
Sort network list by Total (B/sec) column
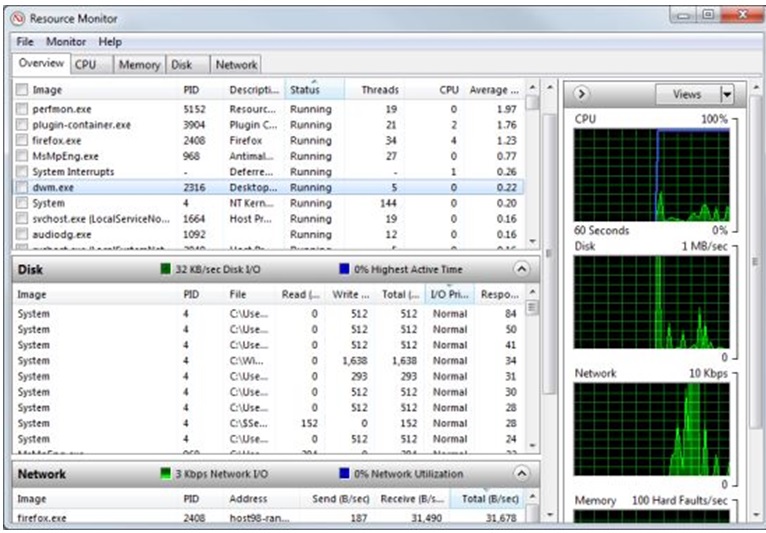(489, 498)
